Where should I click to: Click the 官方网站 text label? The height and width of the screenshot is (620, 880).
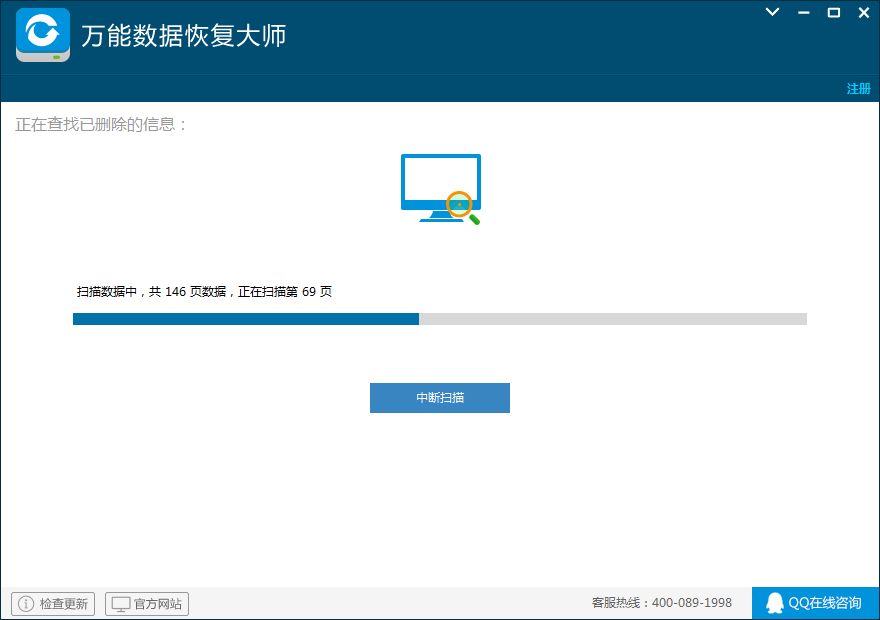[x=158, y=604]
